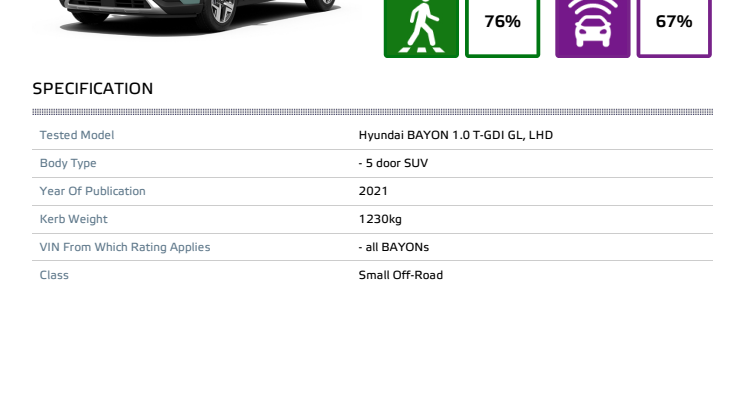Viewport: 746px width, 419px height.
Task: Click the 'Body Type' label
Action: click(68, 163)
